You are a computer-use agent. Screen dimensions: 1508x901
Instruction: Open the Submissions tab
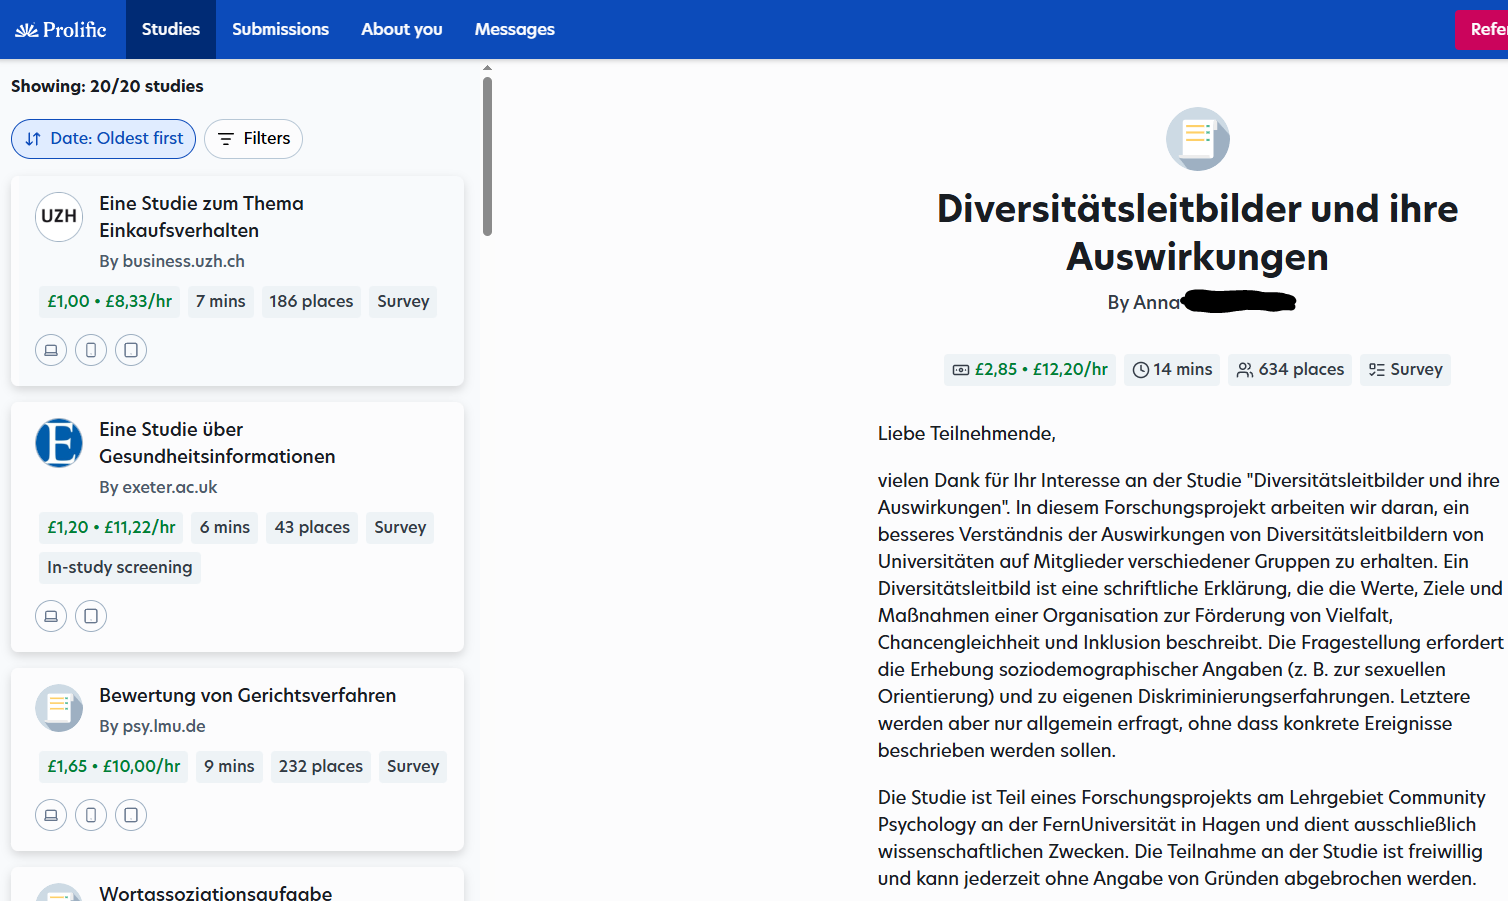280,30
